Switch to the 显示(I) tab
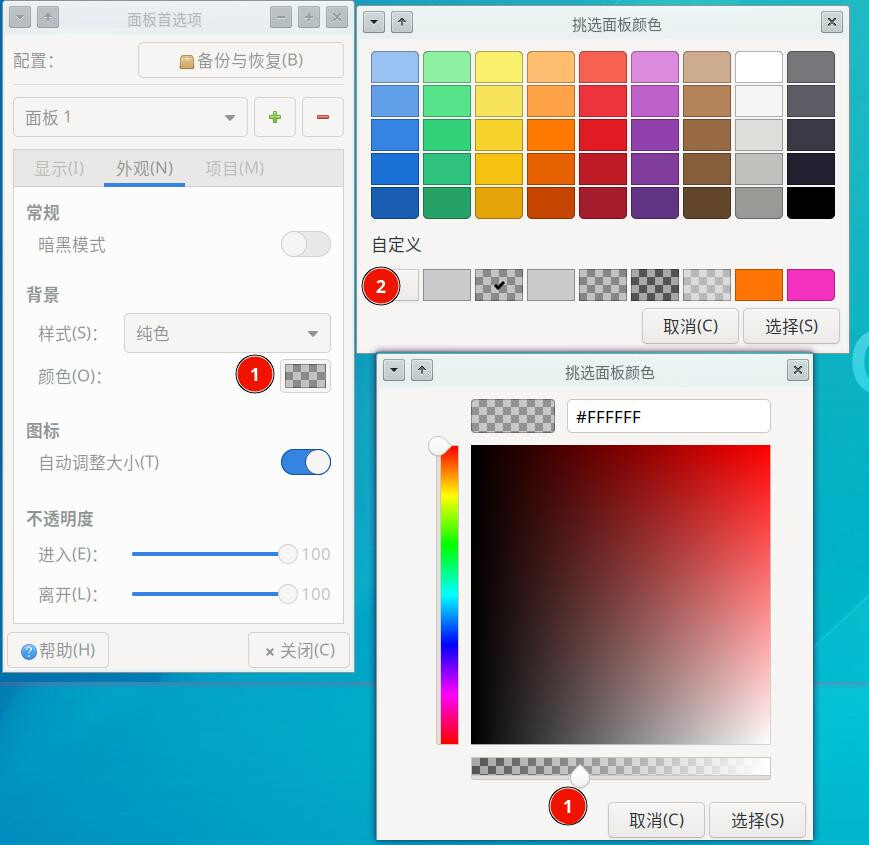 point(59,168)
